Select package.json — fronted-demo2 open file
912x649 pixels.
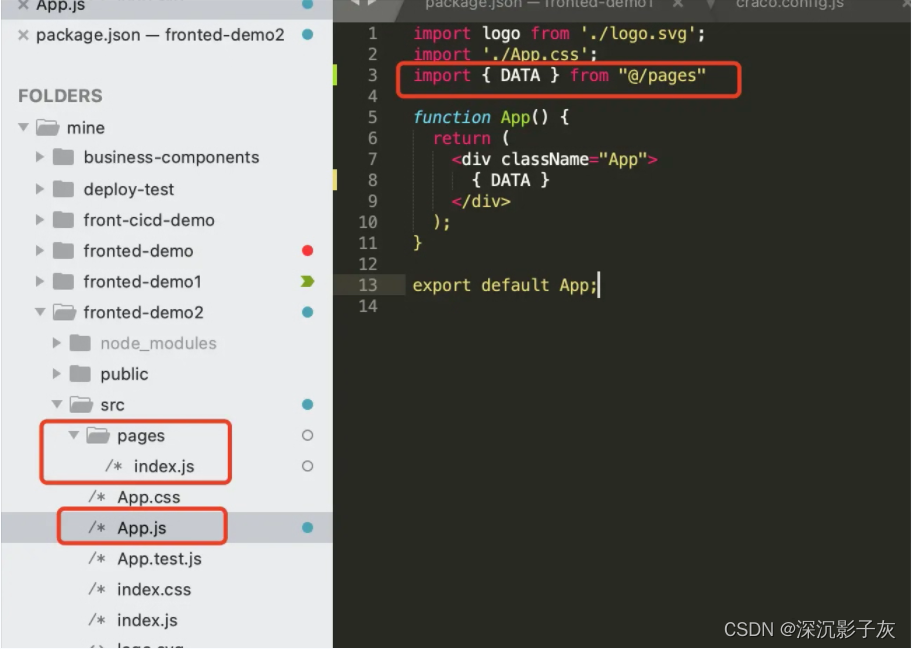click(160, 35)
